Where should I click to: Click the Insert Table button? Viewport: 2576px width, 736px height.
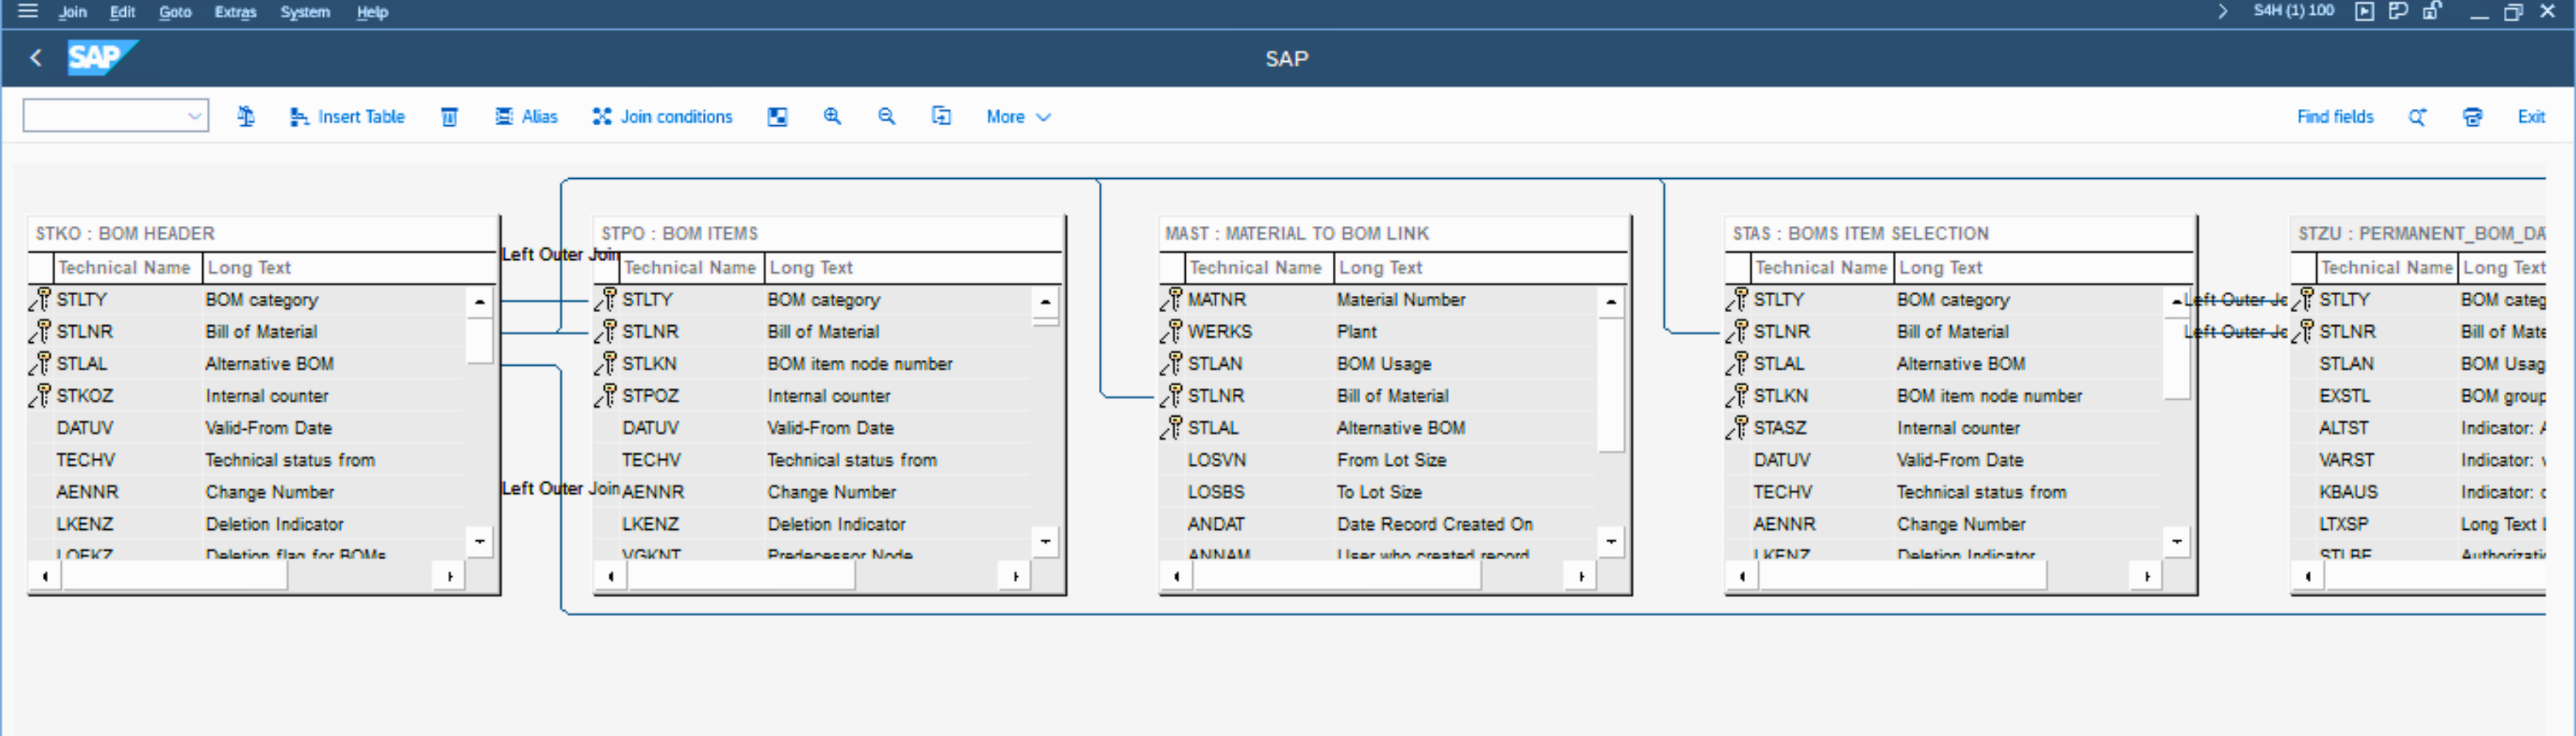[348, 117]
